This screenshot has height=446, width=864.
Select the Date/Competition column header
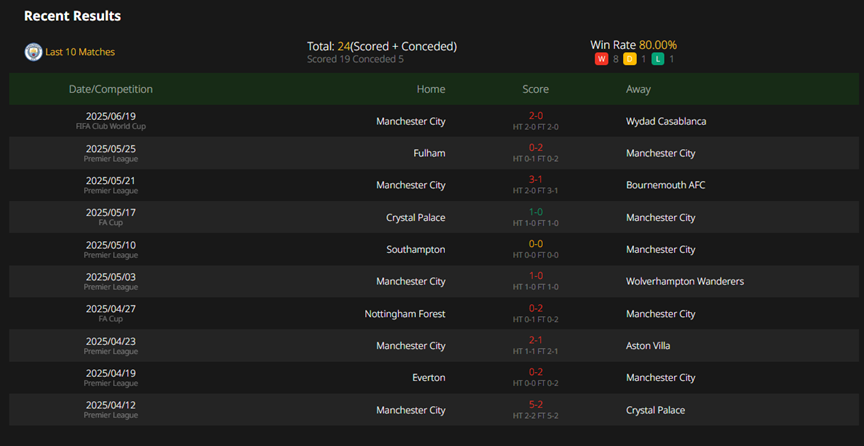coord(111,89)
